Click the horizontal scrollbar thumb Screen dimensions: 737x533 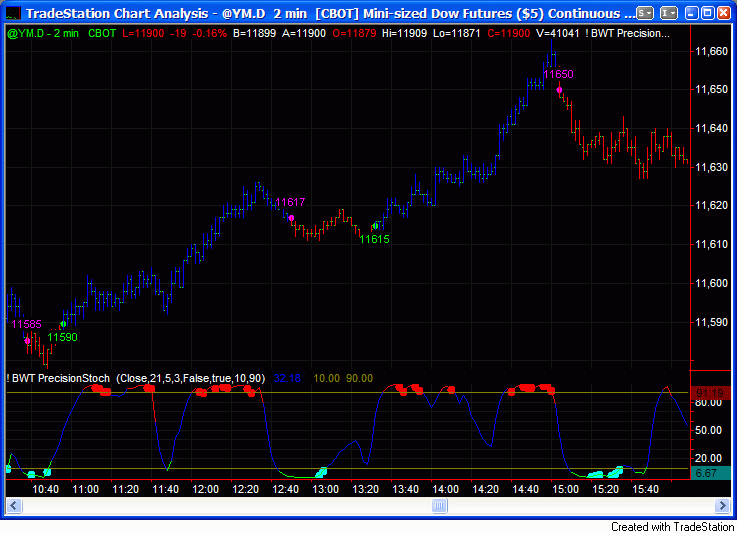tap(439, 506)
